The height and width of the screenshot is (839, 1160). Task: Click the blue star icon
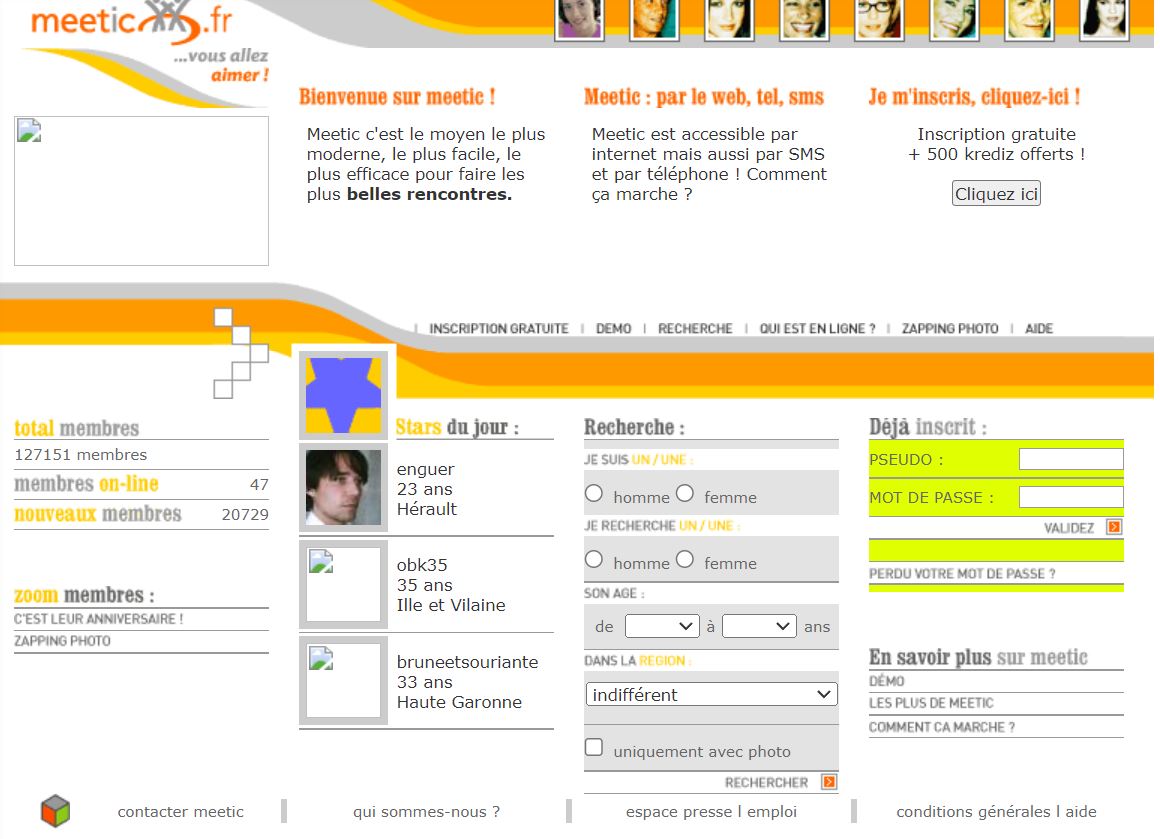click(x=343, y=395)
